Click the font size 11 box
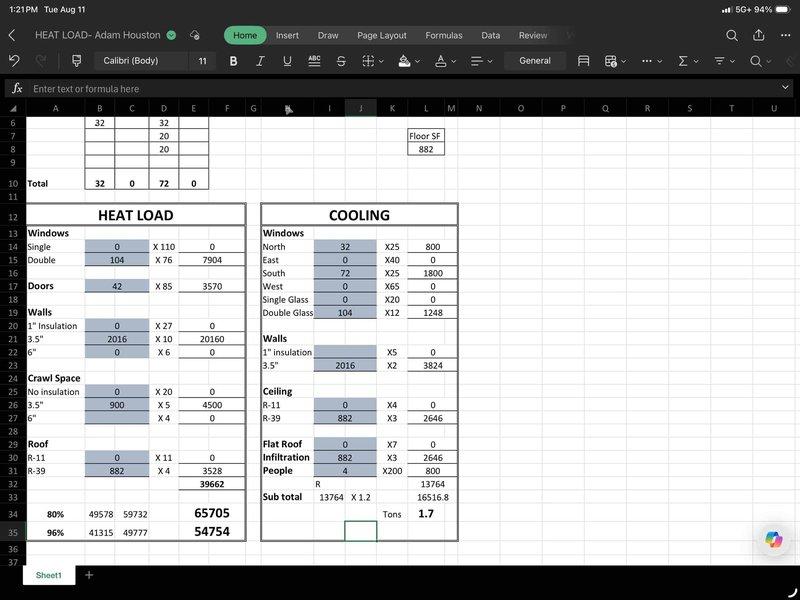Image resolution: width=800 pixels, height=600 pixels. (203, 61)
